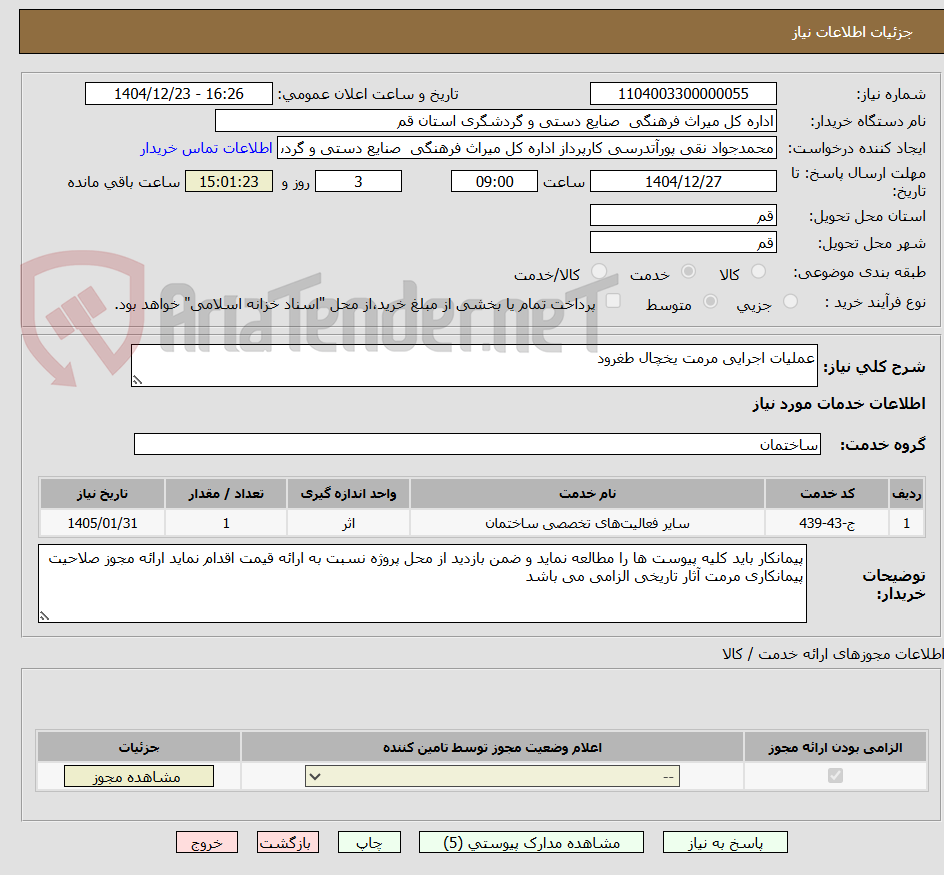Click the remaining days field showing 3
This screenshot has height=875, width=944.
[358, 181]
